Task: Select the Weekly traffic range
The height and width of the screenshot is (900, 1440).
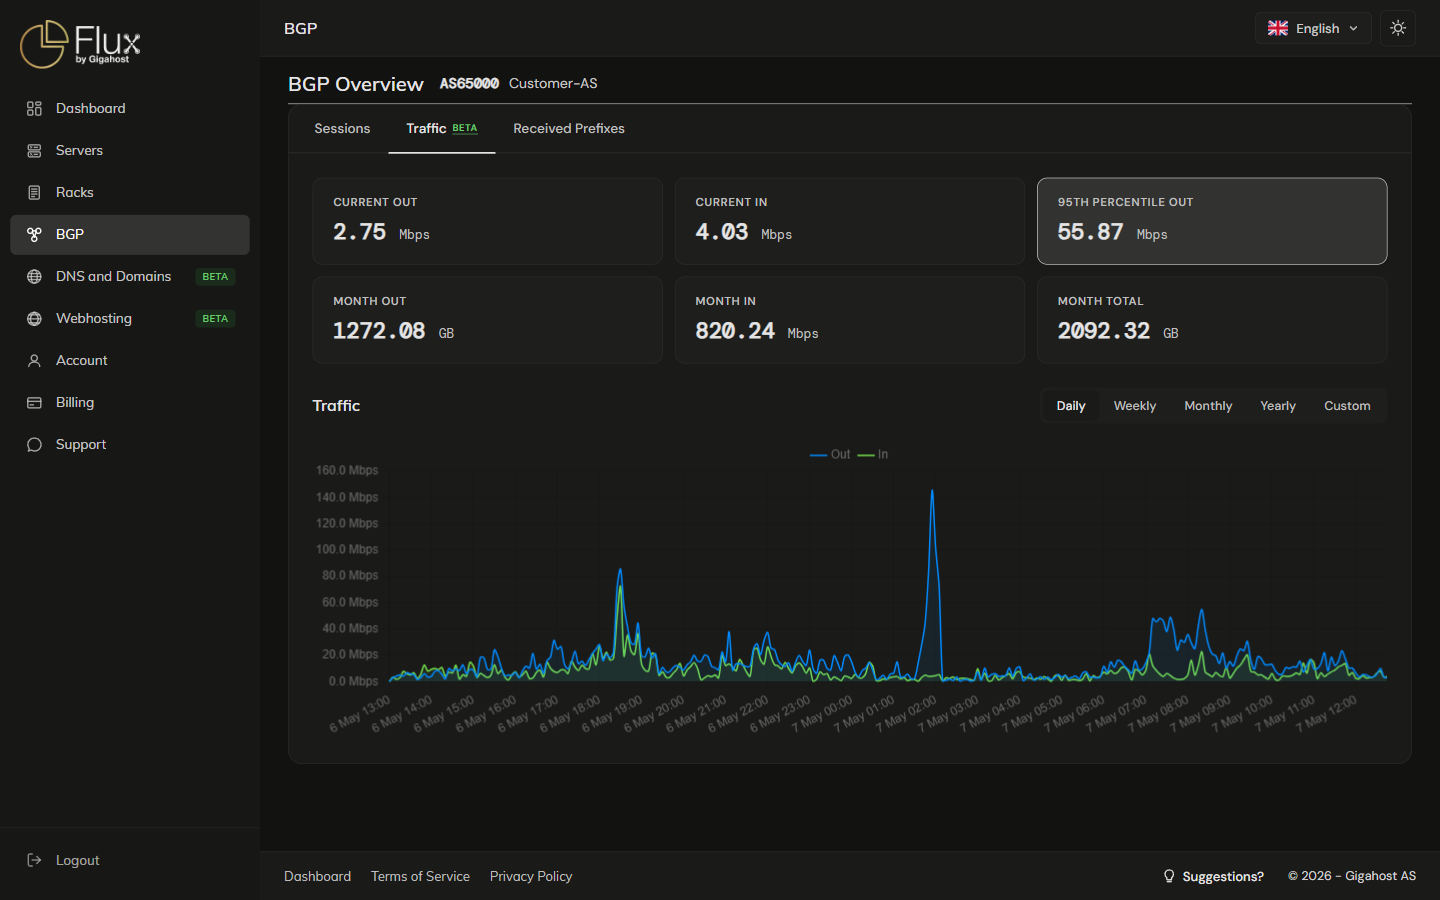Action: pyautogui.click(x=1135, y=406)
